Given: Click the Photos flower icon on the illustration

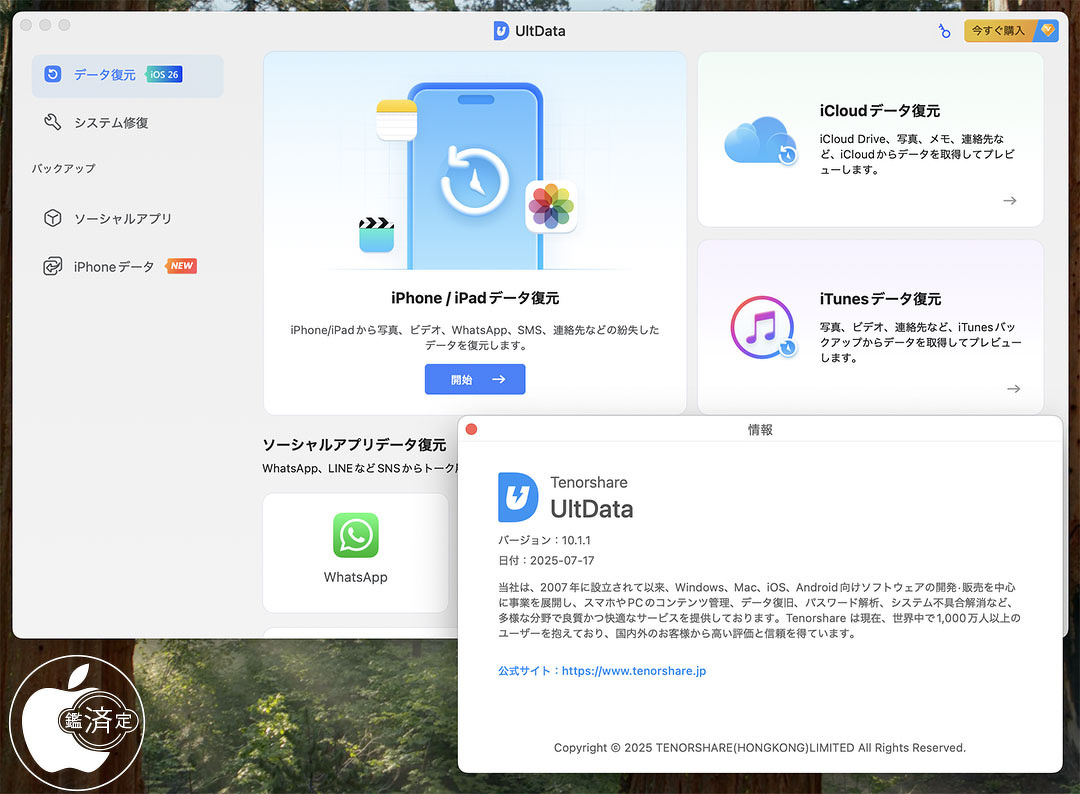Looking at the screenshot, I should pyautogui.click(x=551, y=206).
